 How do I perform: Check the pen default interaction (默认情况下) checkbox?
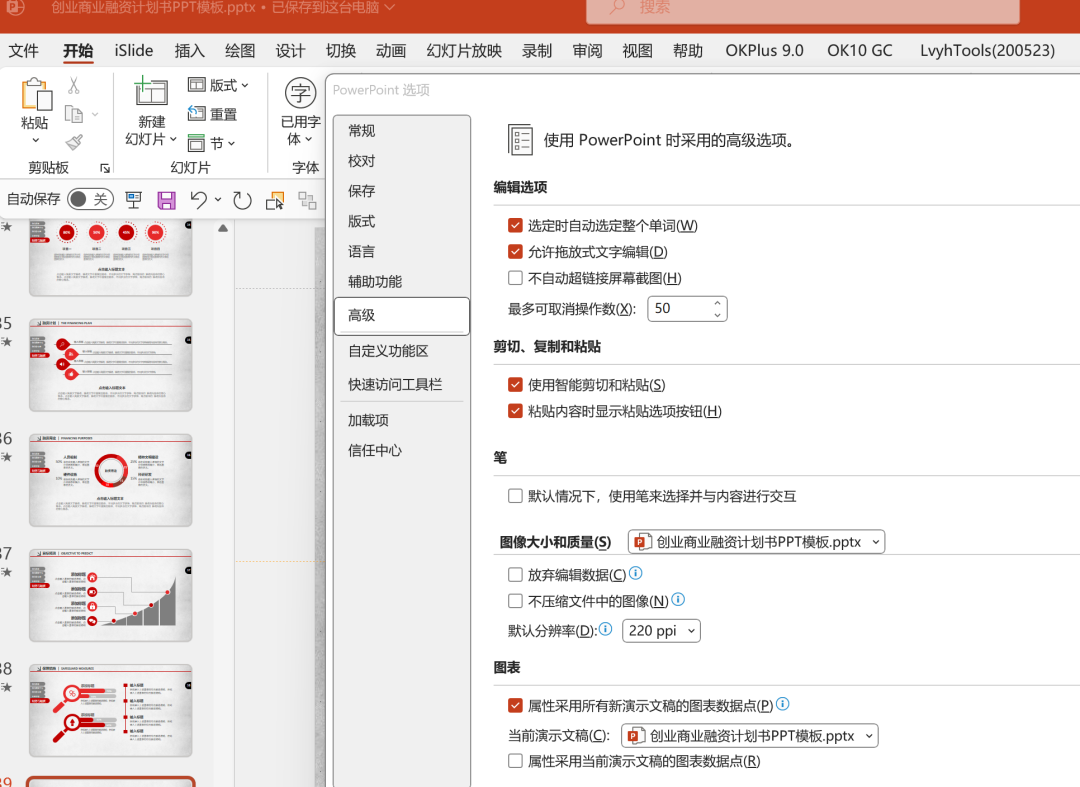click(515, 496)
